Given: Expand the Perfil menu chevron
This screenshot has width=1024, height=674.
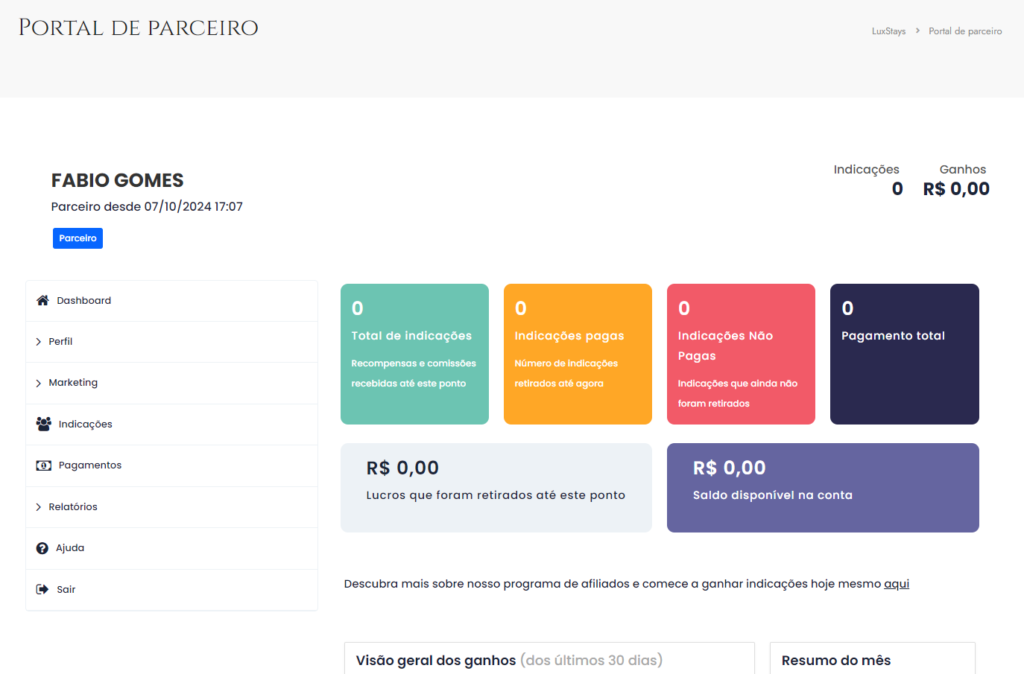Looking at the screenshot, I should [x=38, y=342].
